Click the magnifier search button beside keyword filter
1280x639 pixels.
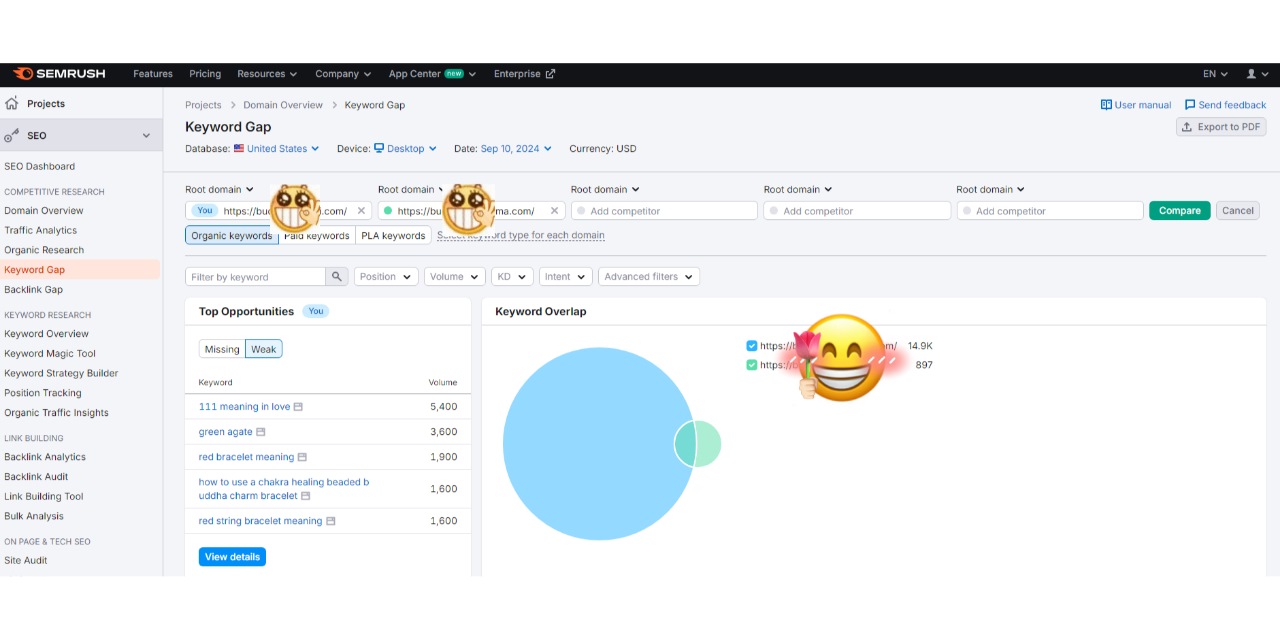(x=337, y=277)
